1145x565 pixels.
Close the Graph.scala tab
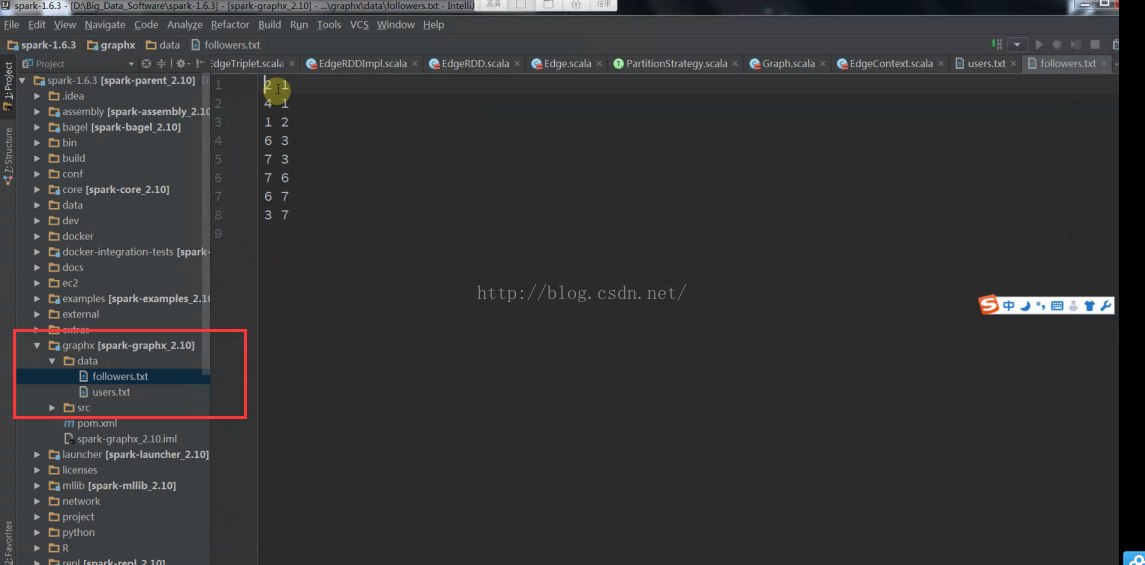tap(822, 64)
